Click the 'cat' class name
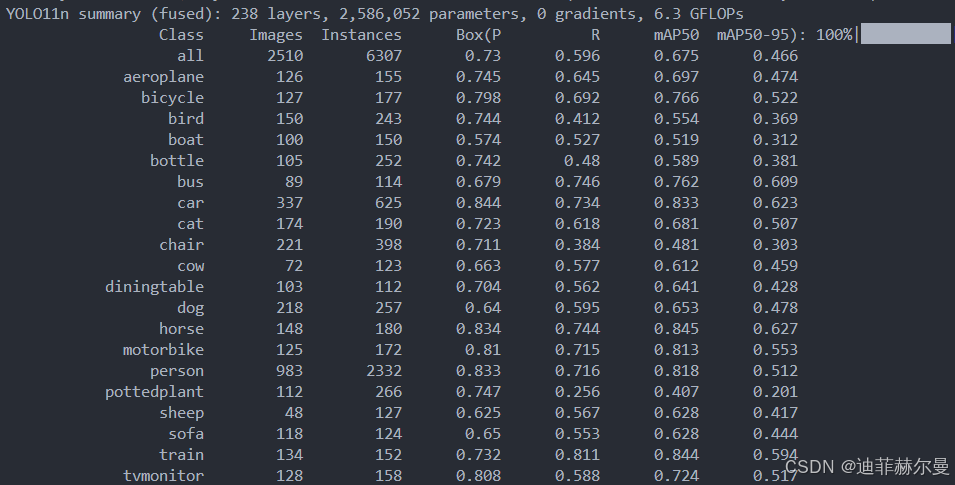955x485 pixels. [191, 224]
